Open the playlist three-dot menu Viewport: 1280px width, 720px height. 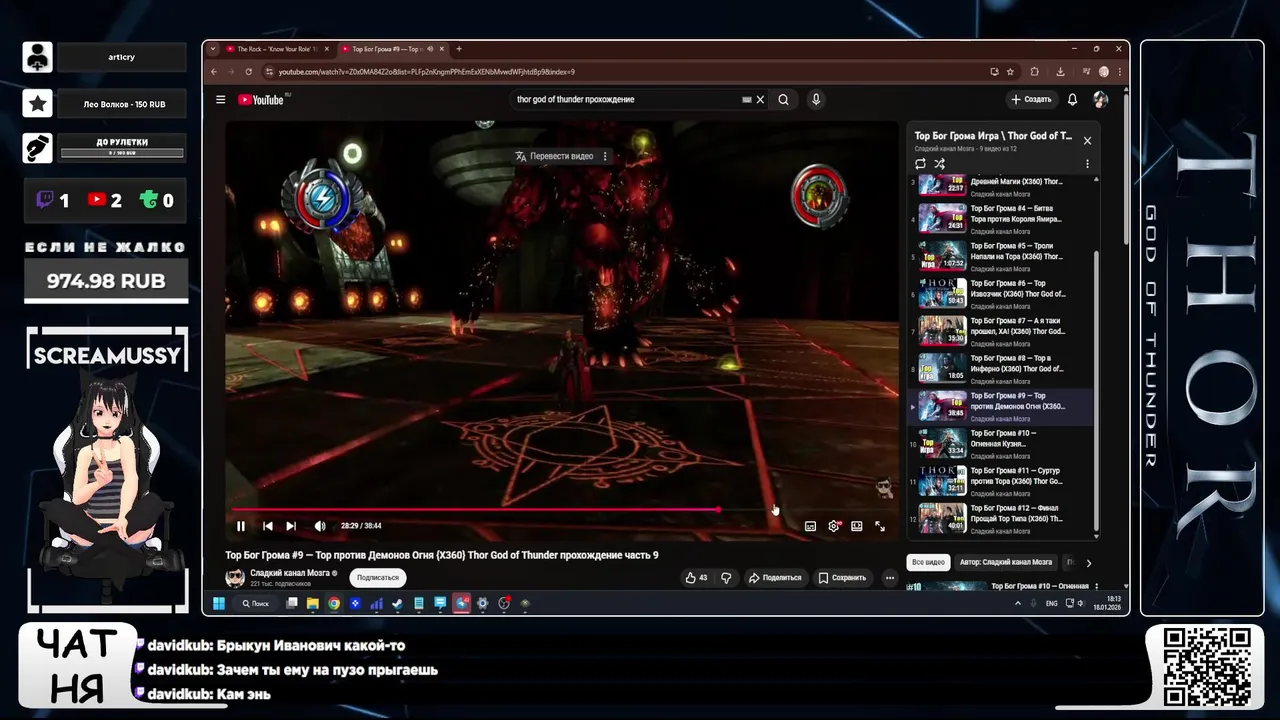pos(1087,164)
